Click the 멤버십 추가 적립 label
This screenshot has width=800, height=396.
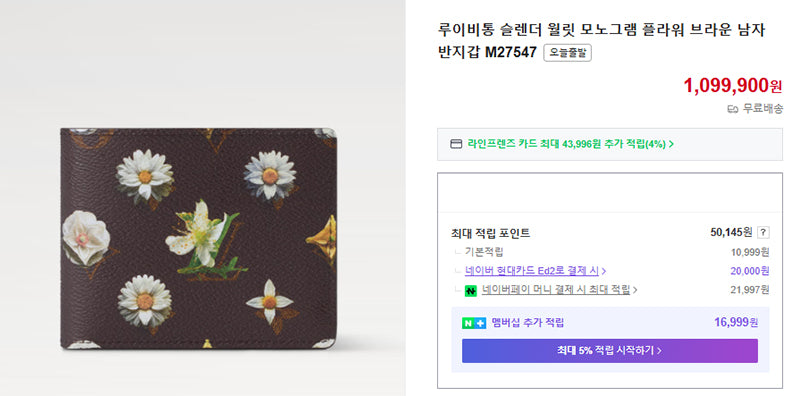(x=528, y=323)
